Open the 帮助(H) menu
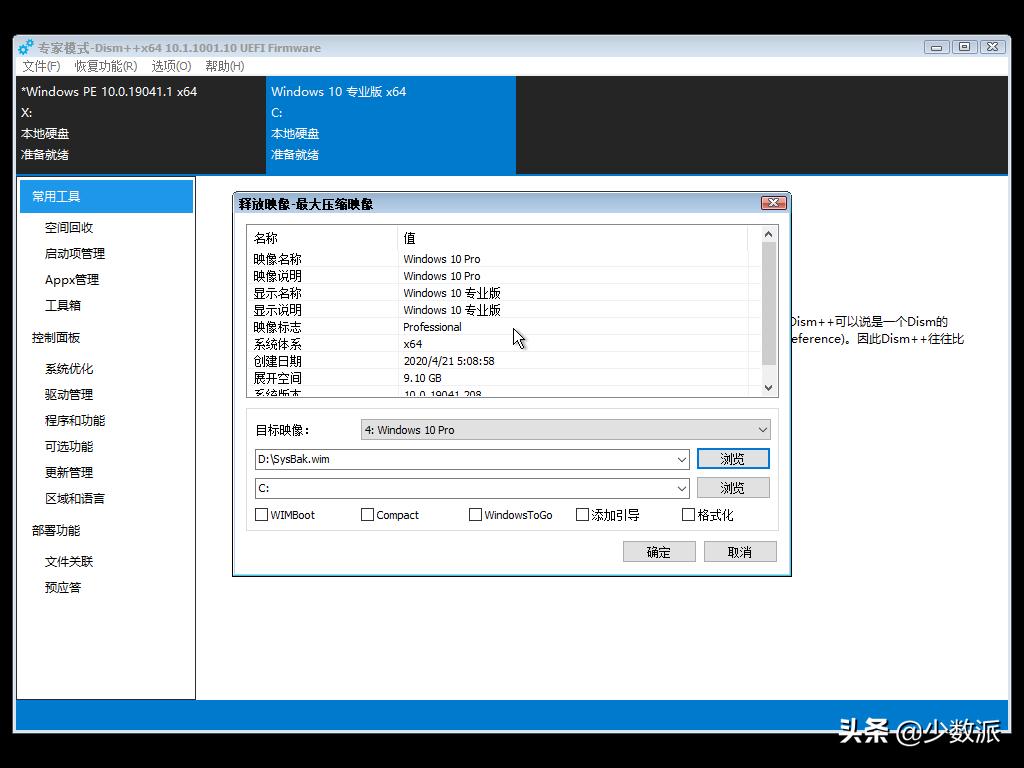Screen dimensions: 1024x768 coord(225,66)
